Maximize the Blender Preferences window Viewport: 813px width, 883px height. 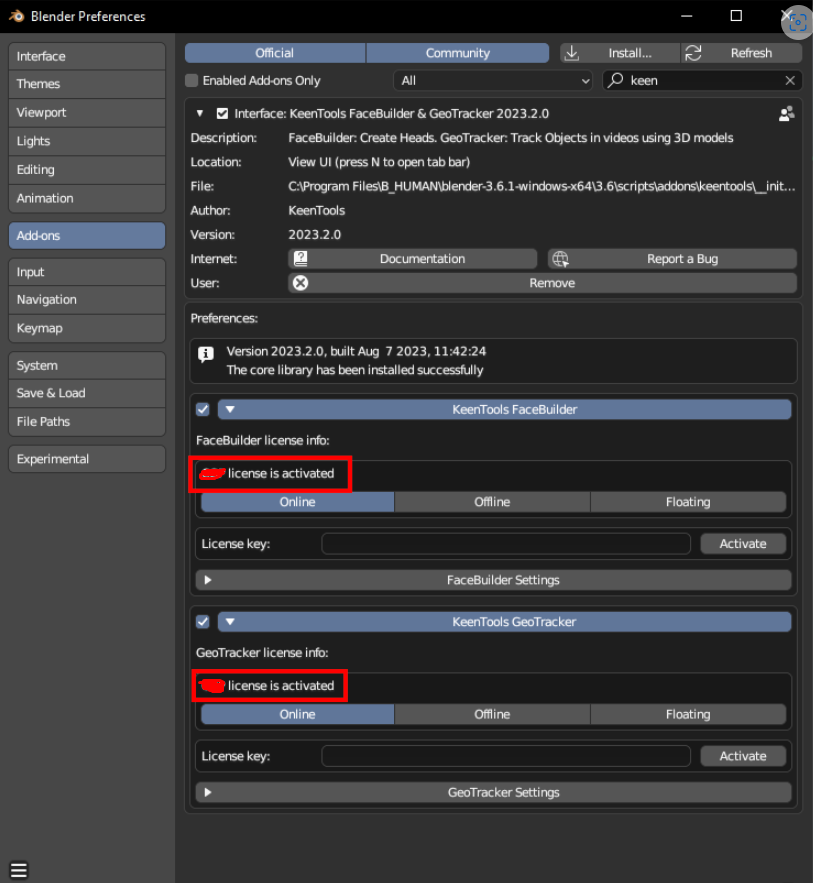(736, 16)
